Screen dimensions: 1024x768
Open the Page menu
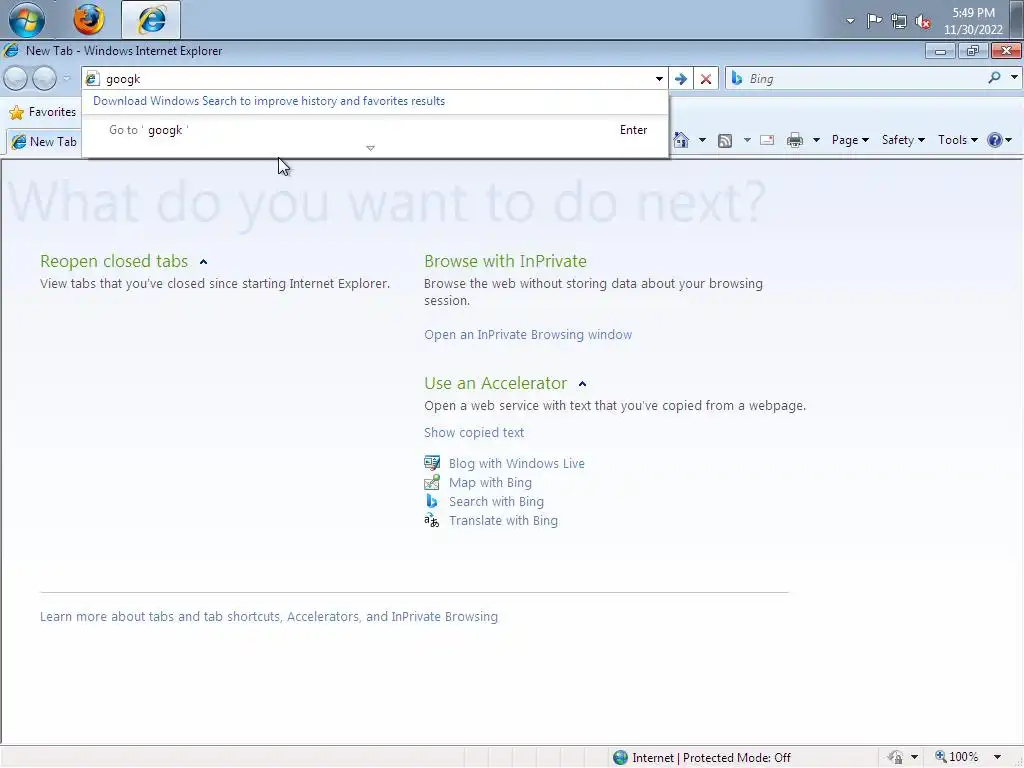pos(850,140)
